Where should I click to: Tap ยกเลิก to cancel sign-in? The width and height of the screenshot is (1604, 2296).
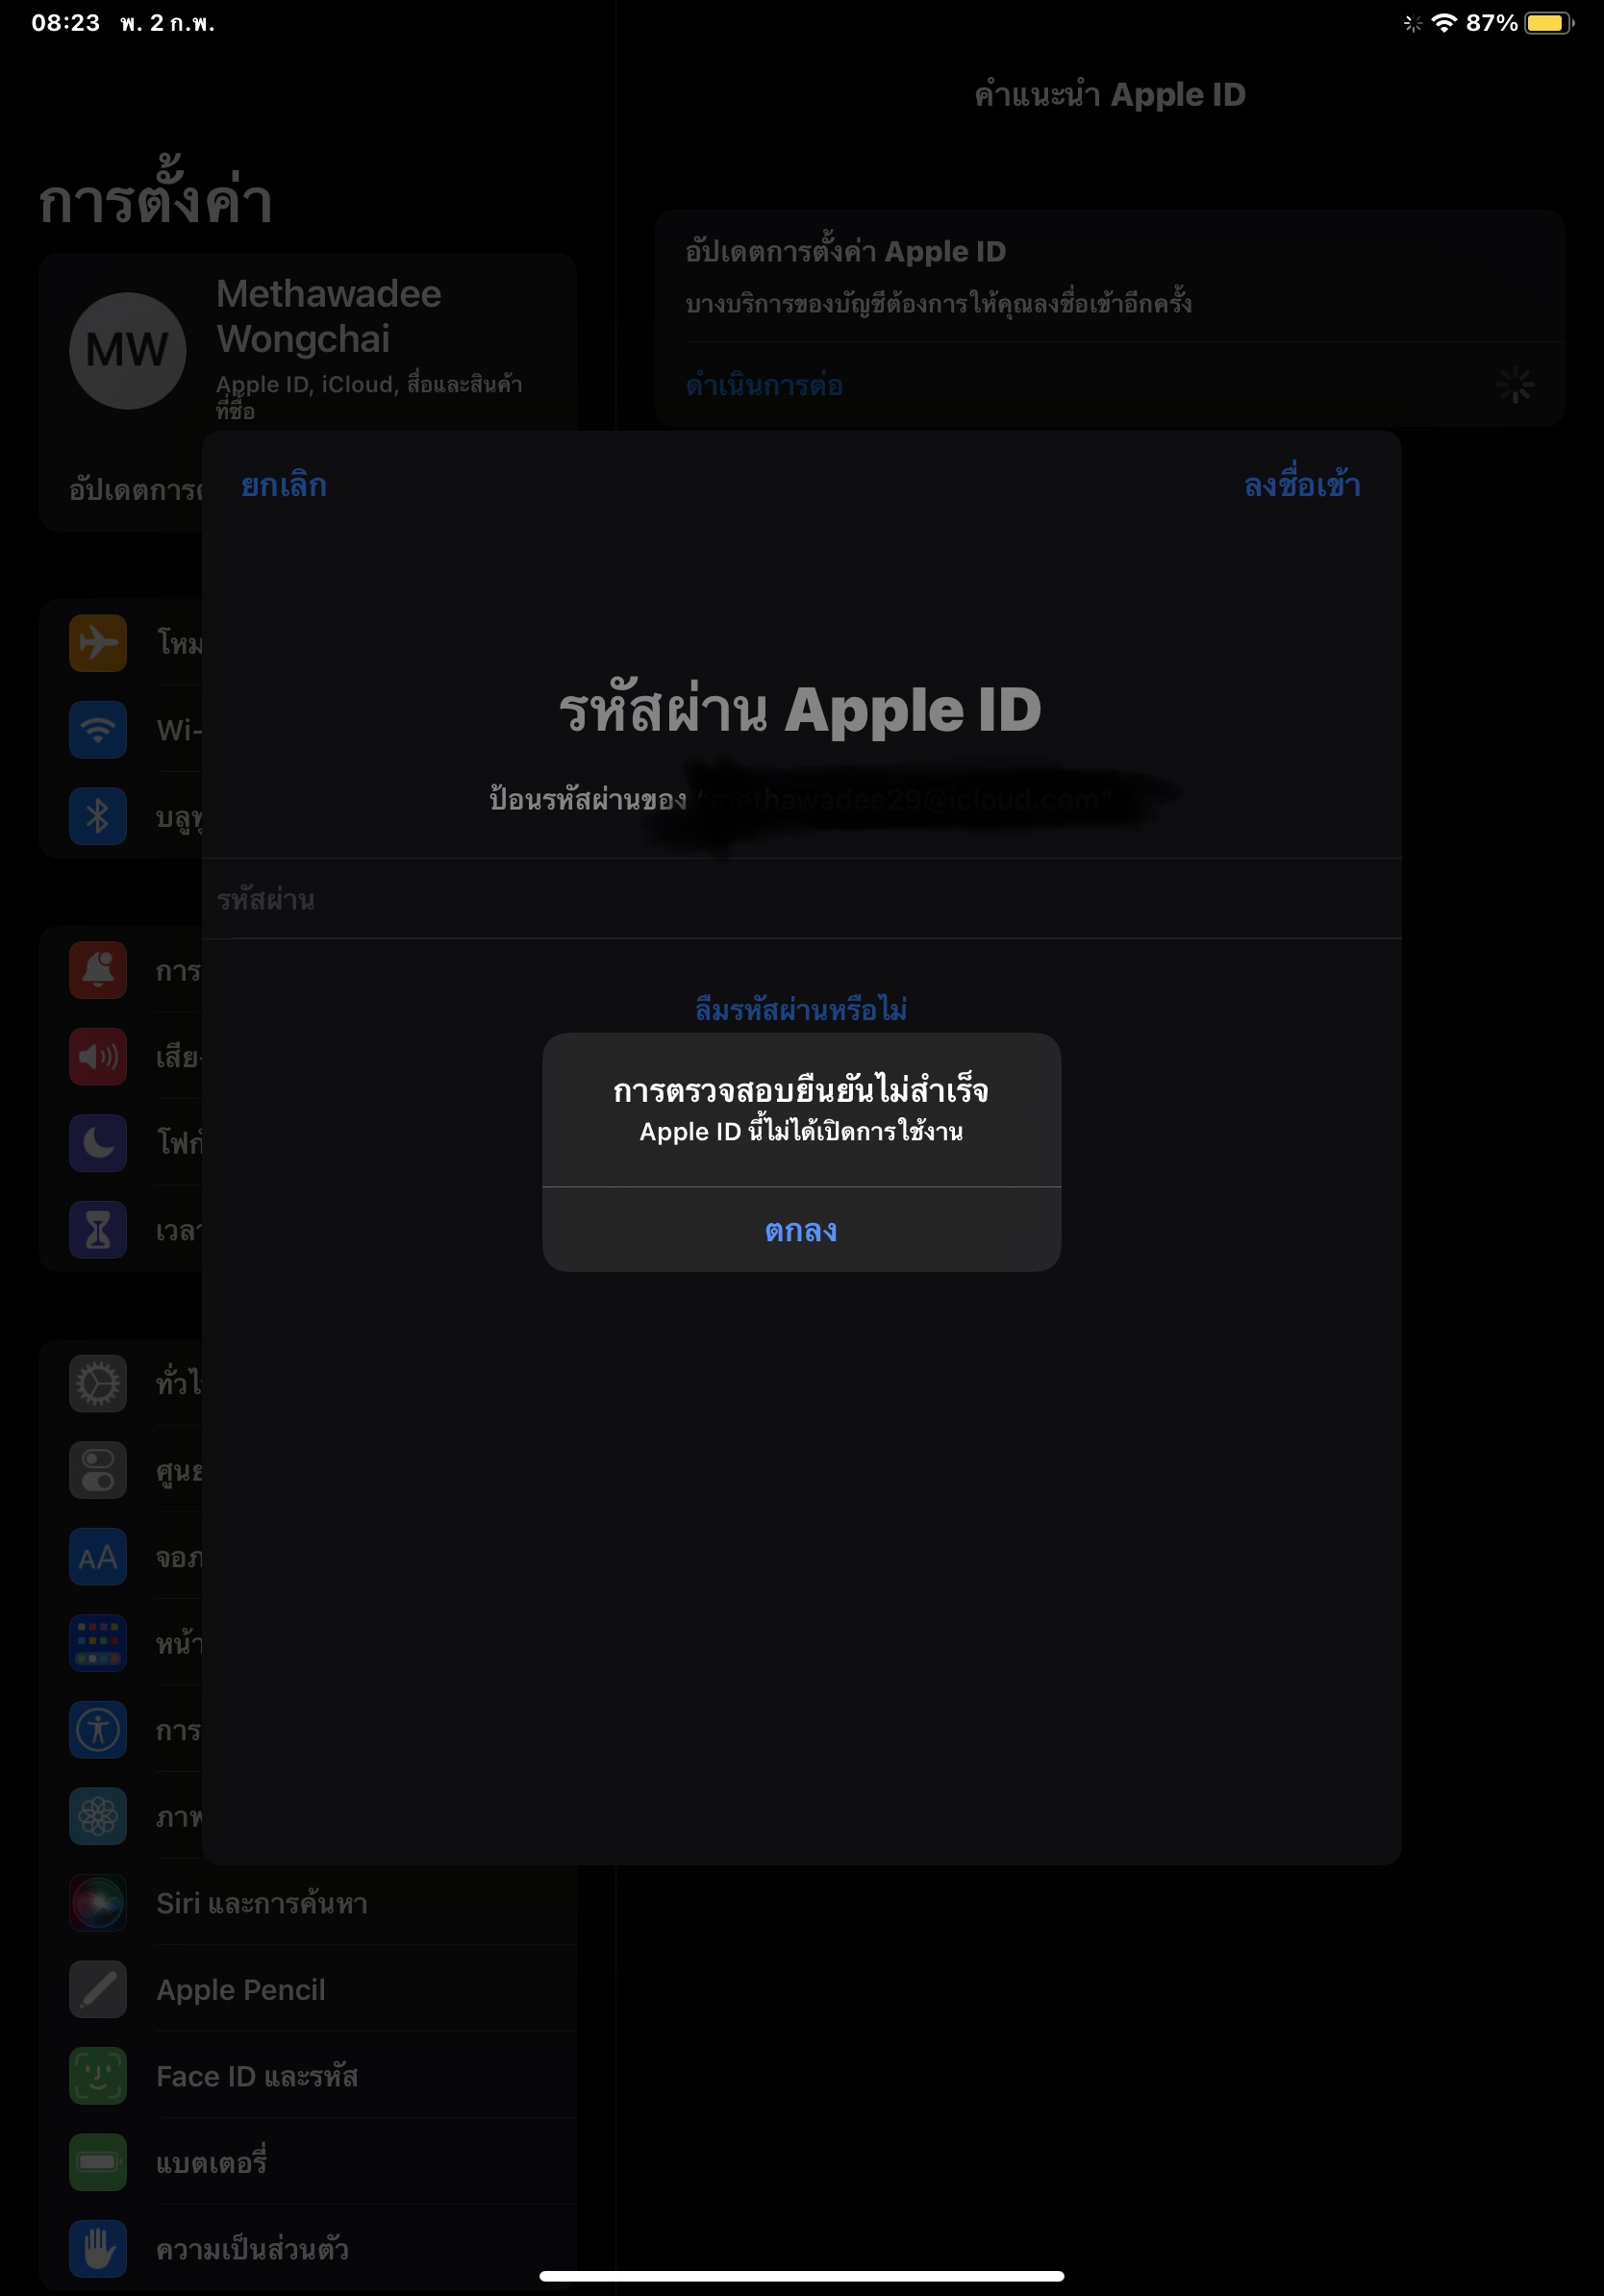(x=283, y=485)
